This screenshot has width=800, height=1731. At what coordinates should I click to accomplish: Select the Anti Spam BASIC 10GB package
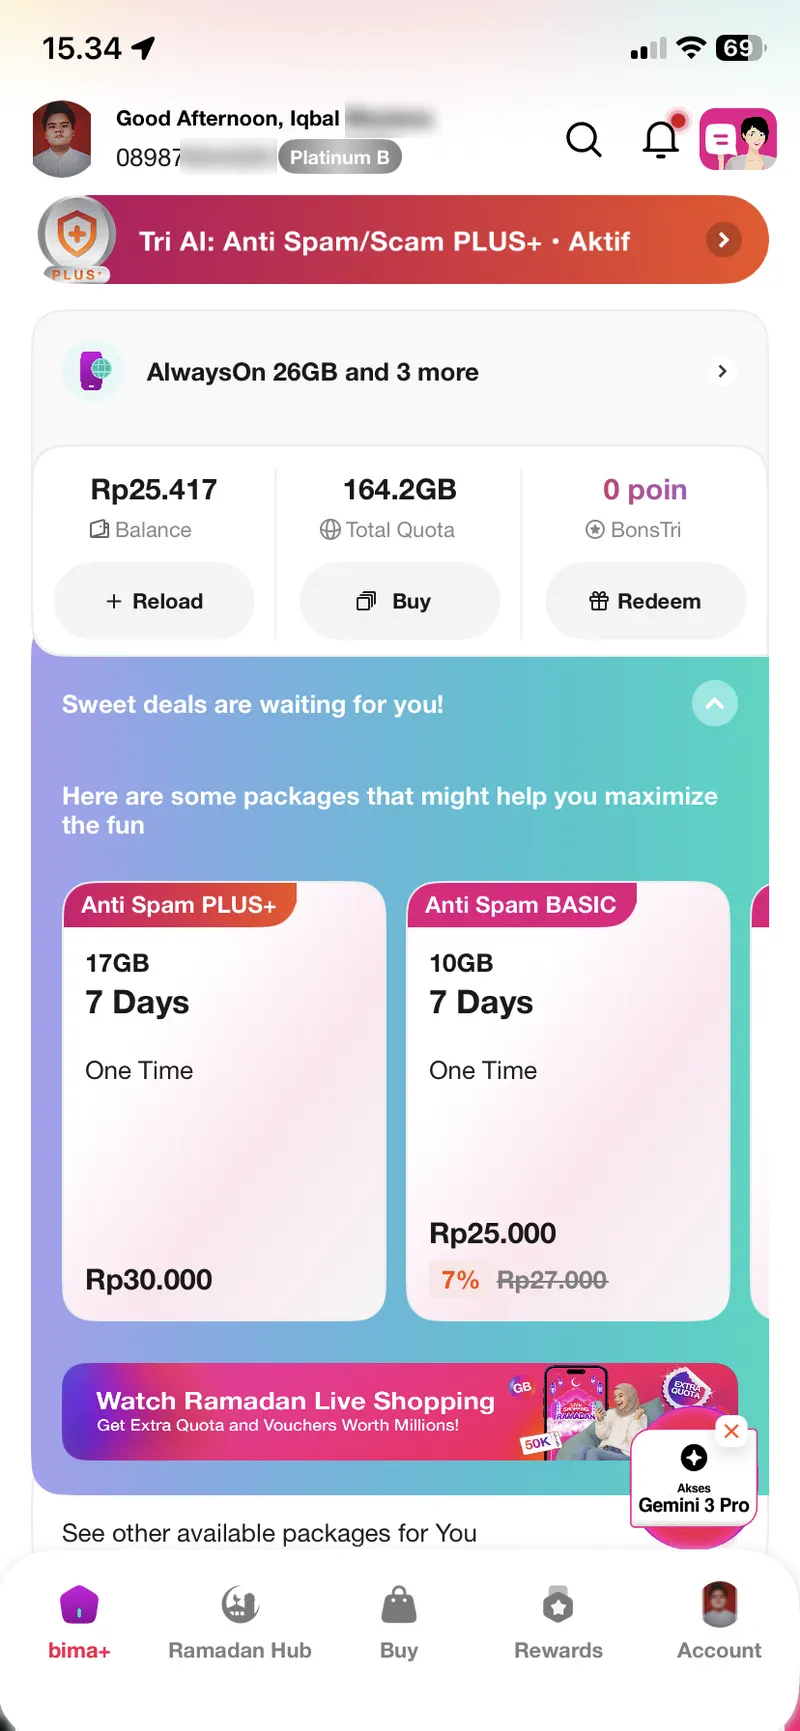click(x=567, y=1100)
